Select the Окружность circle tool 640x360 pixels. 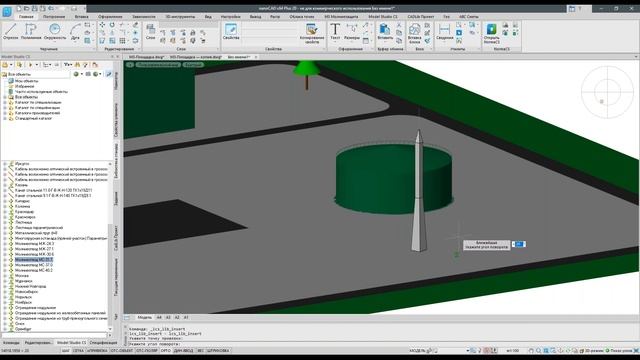click(x=55, y=31)
